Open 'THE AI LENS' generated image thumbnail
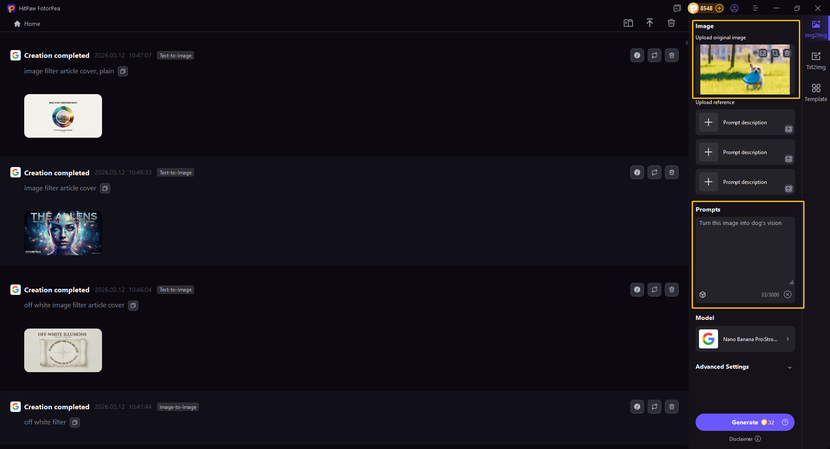The height and width of the screenshot is (449, 830). (63, 232)
